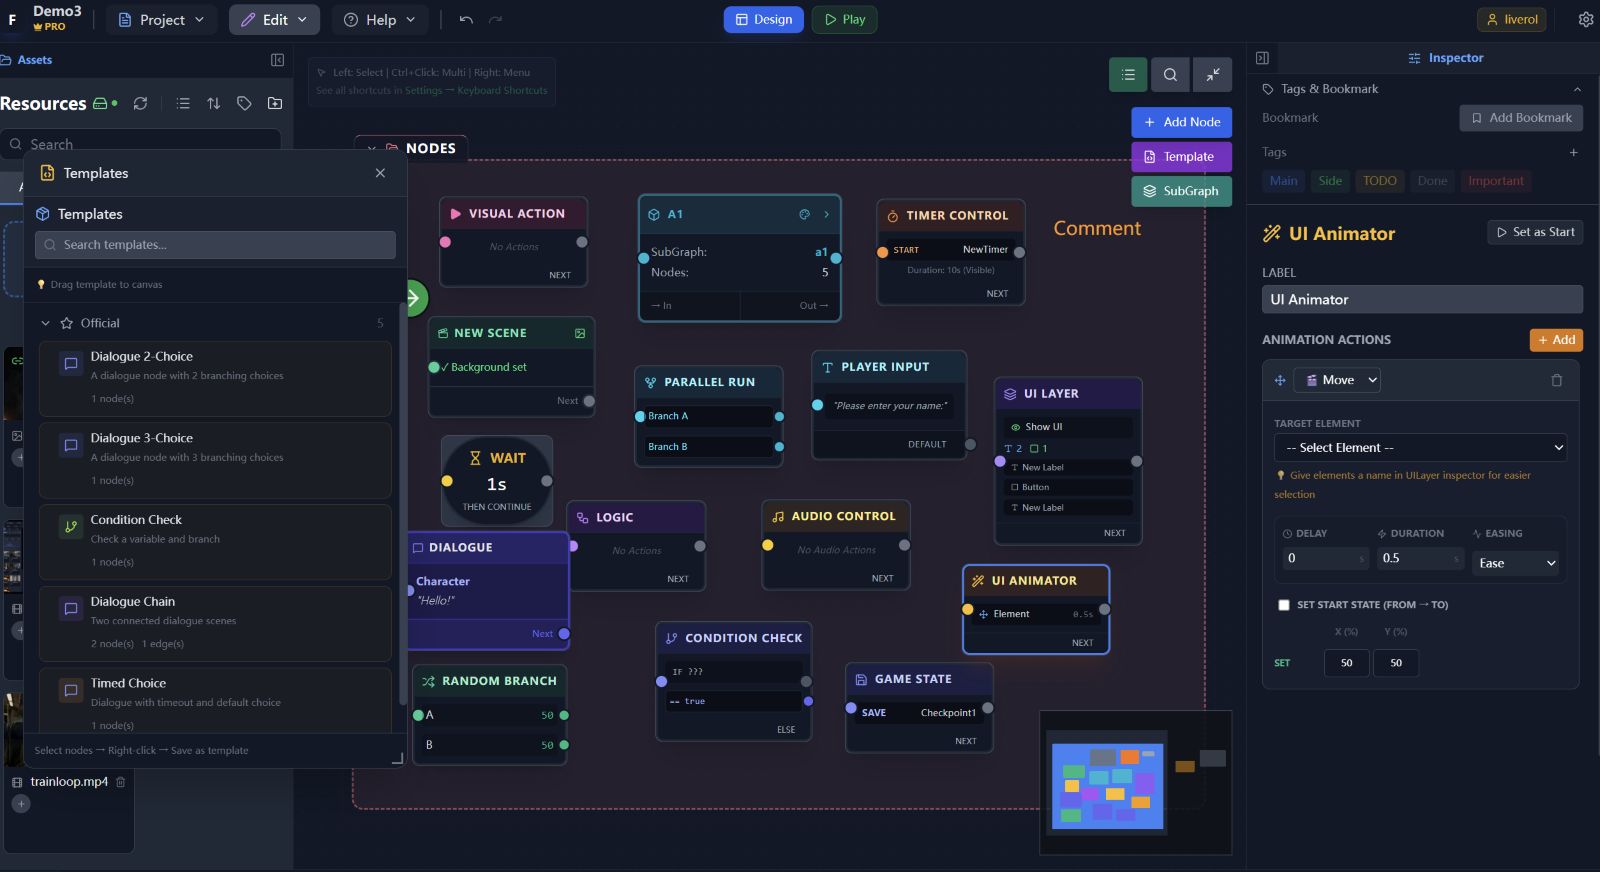
Task: Click the canvas search magnifier icon
Action: click(1170, 74)
